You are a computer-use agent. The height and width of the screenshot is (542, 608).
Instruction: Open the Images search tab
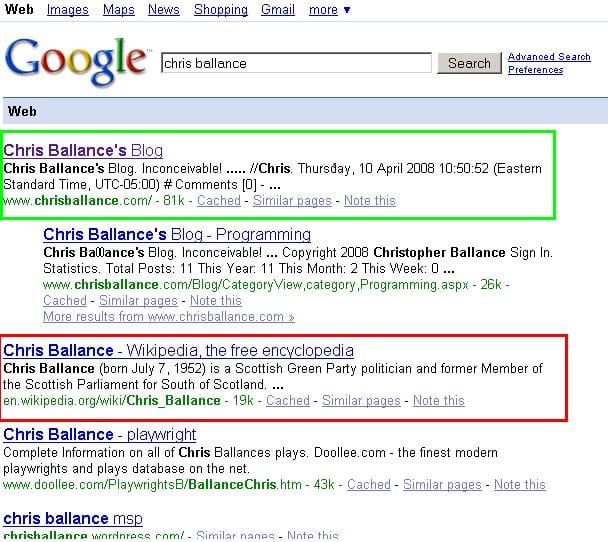click(x=67, y=10)
